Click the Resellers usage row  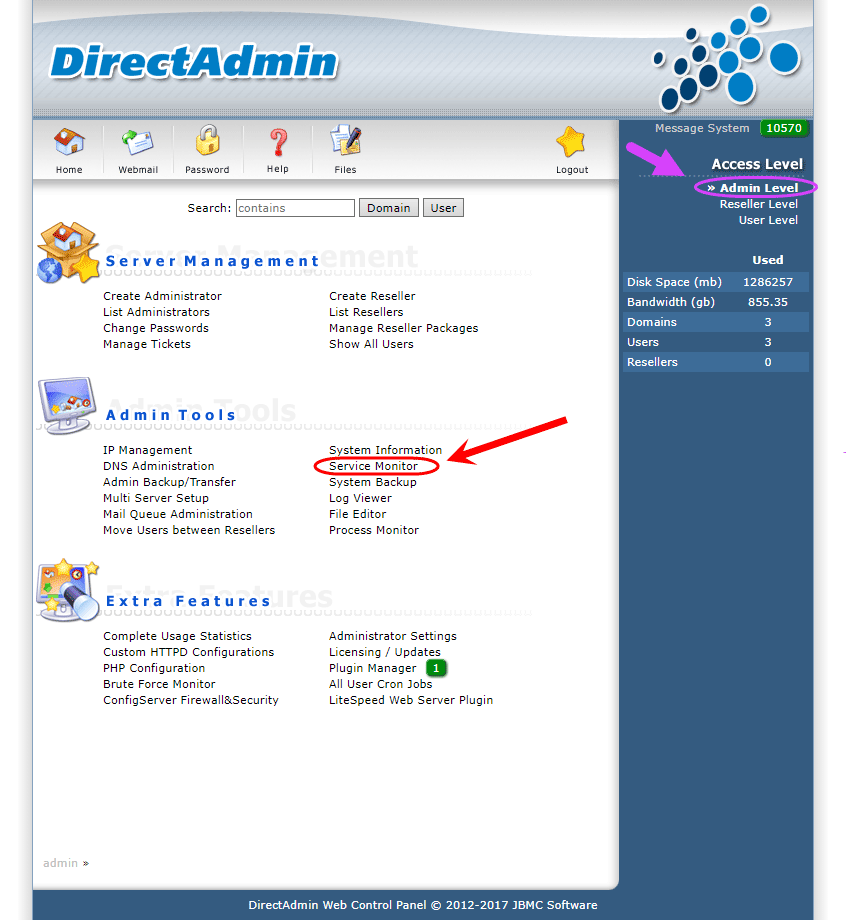coord(716,362)
